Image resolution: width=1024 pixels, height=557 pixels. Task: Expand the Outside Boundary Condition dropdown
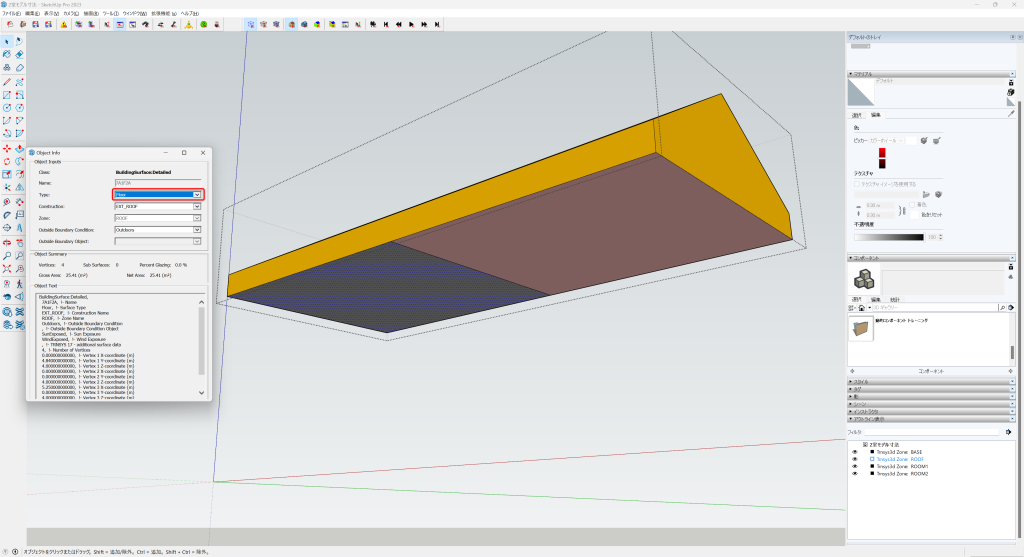pyautogui.click(x=197, y=229)
